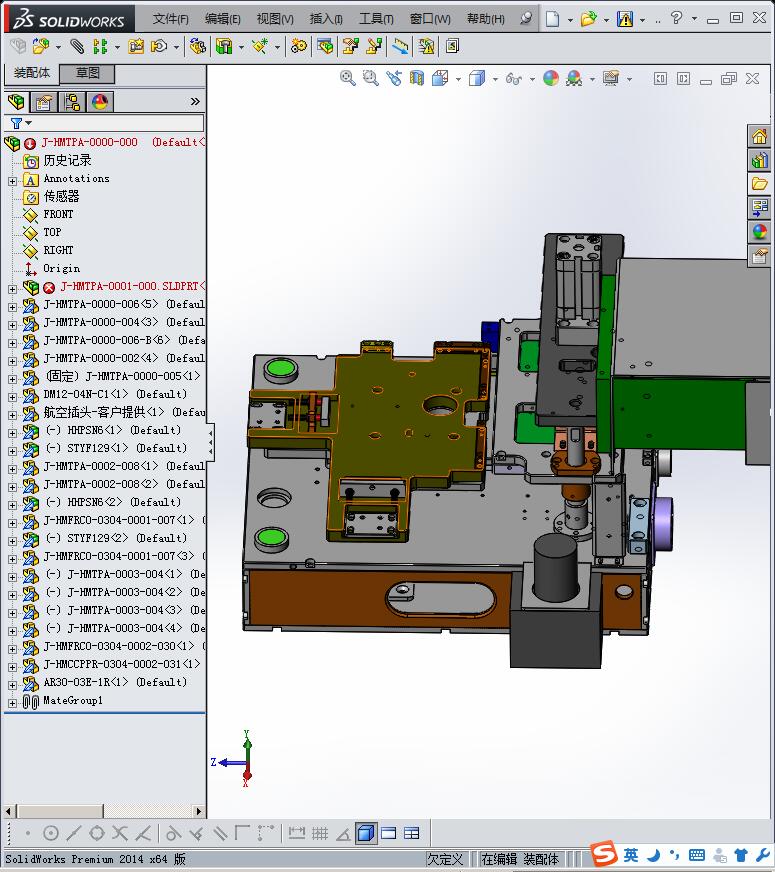Screen dimensions: 775x872
Task: Open the 插入(I) menu
Action: (x=326, y=19)
